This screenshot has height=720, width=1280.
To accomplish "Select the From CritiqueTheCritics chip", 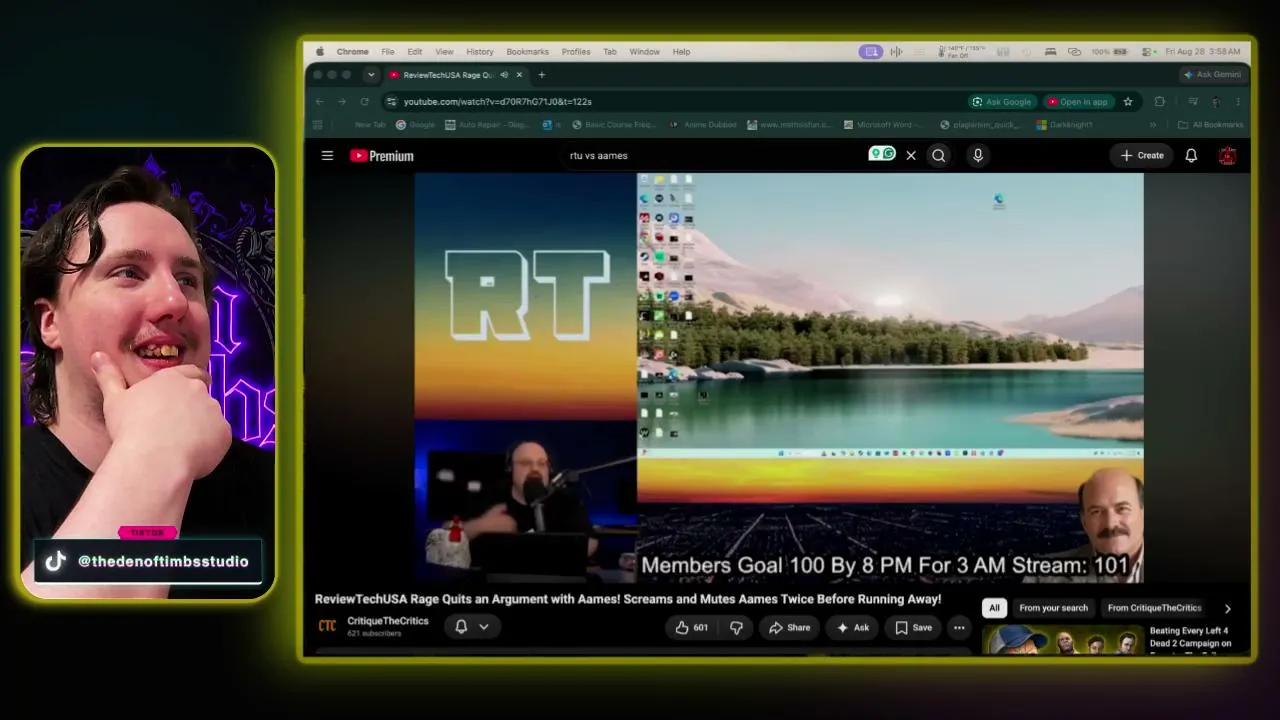I will tap(1154, 607).
